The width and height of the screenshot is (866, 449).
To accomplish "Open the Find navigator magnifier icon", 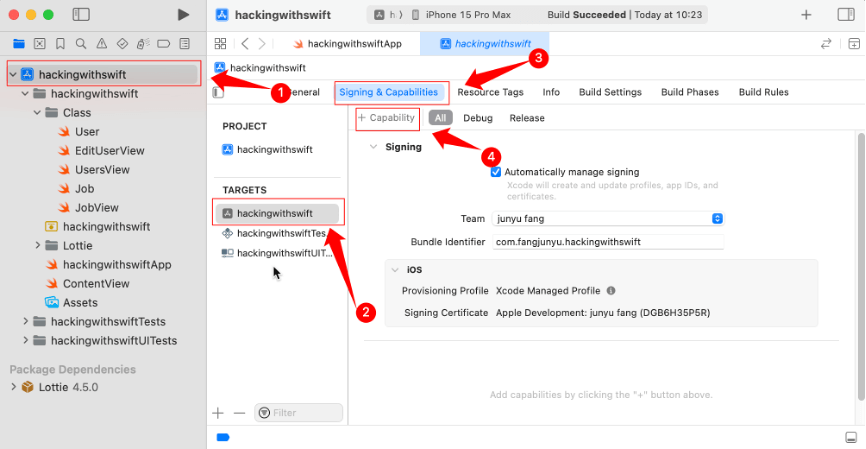I will (81, 44).
